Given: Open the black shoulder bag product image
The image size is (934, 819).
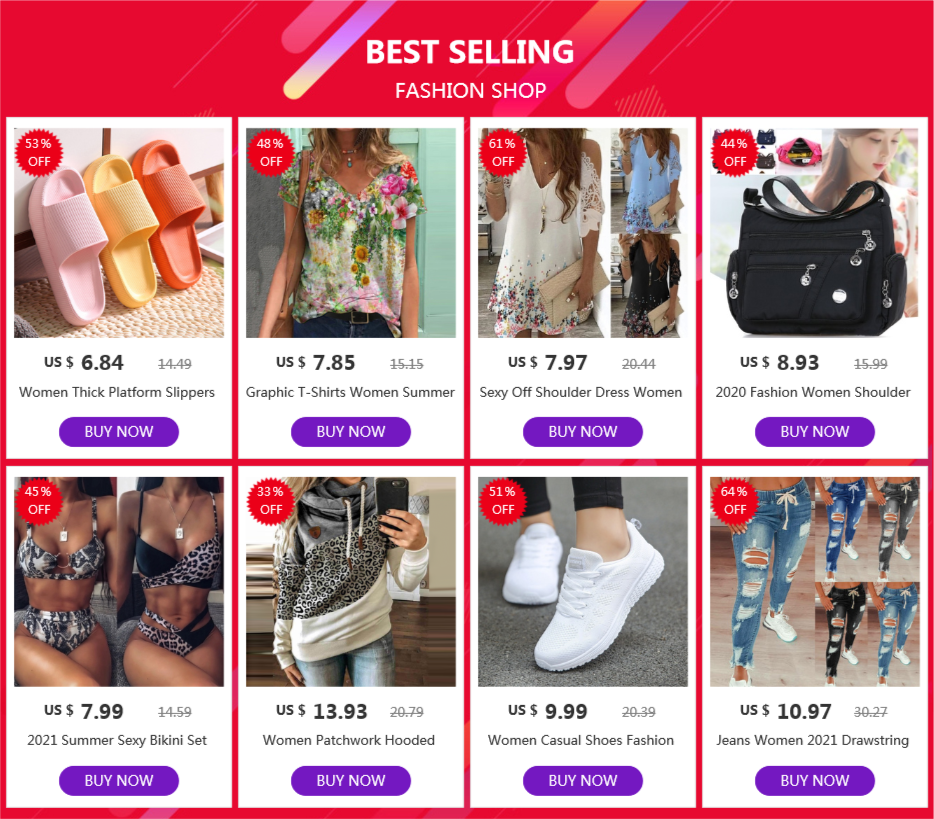Looking at the screenshot, I should point(815,233).
